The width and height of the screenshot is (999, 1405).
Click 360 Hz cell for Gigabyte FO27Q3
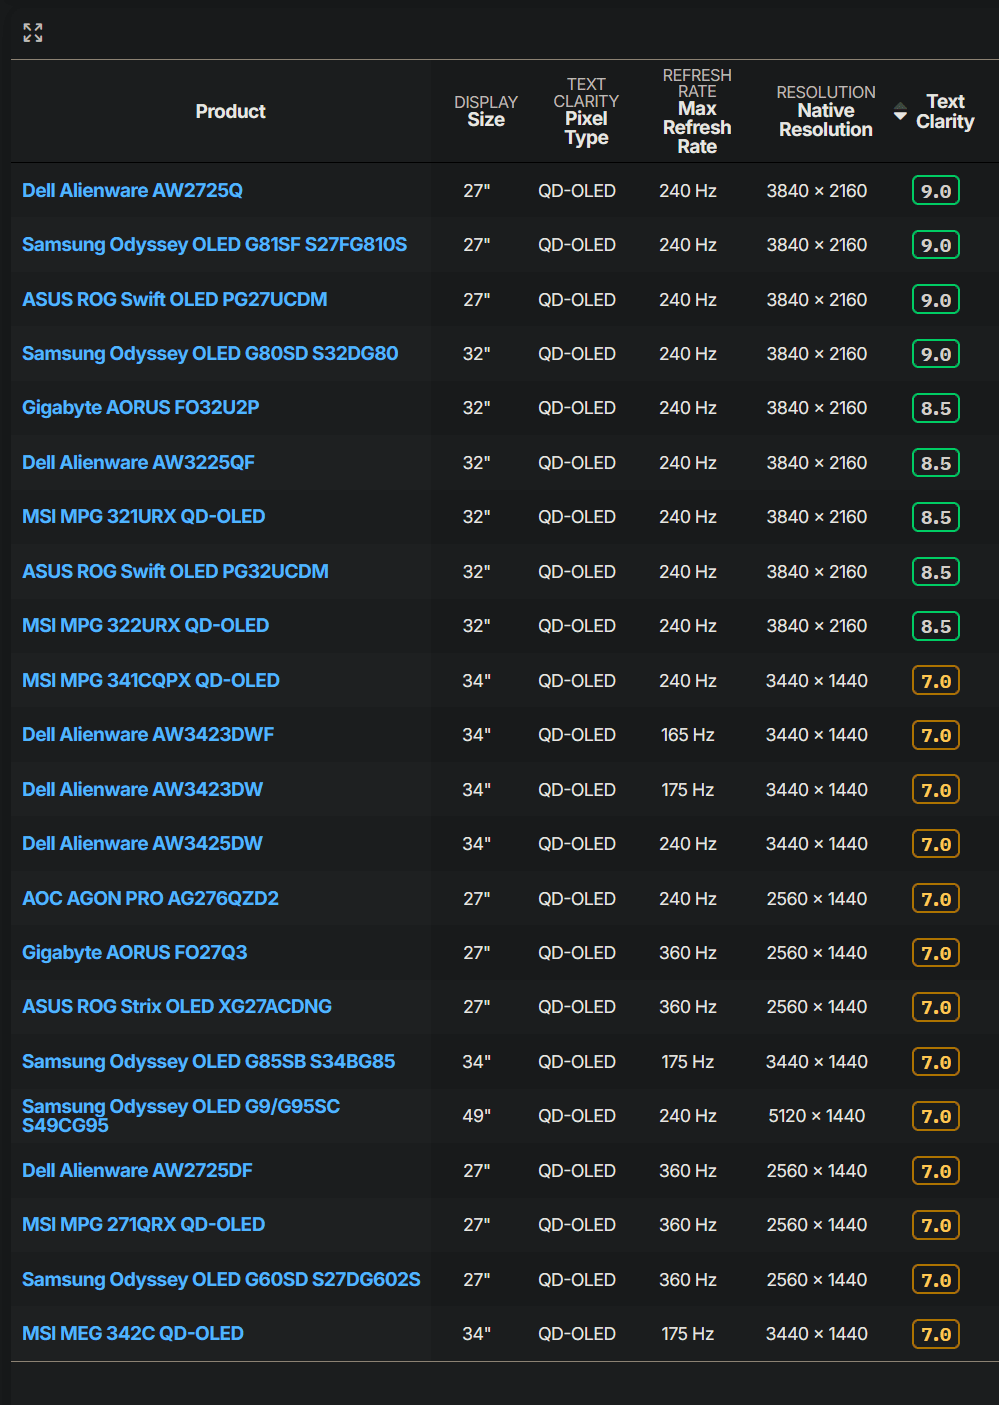point(688,953)
